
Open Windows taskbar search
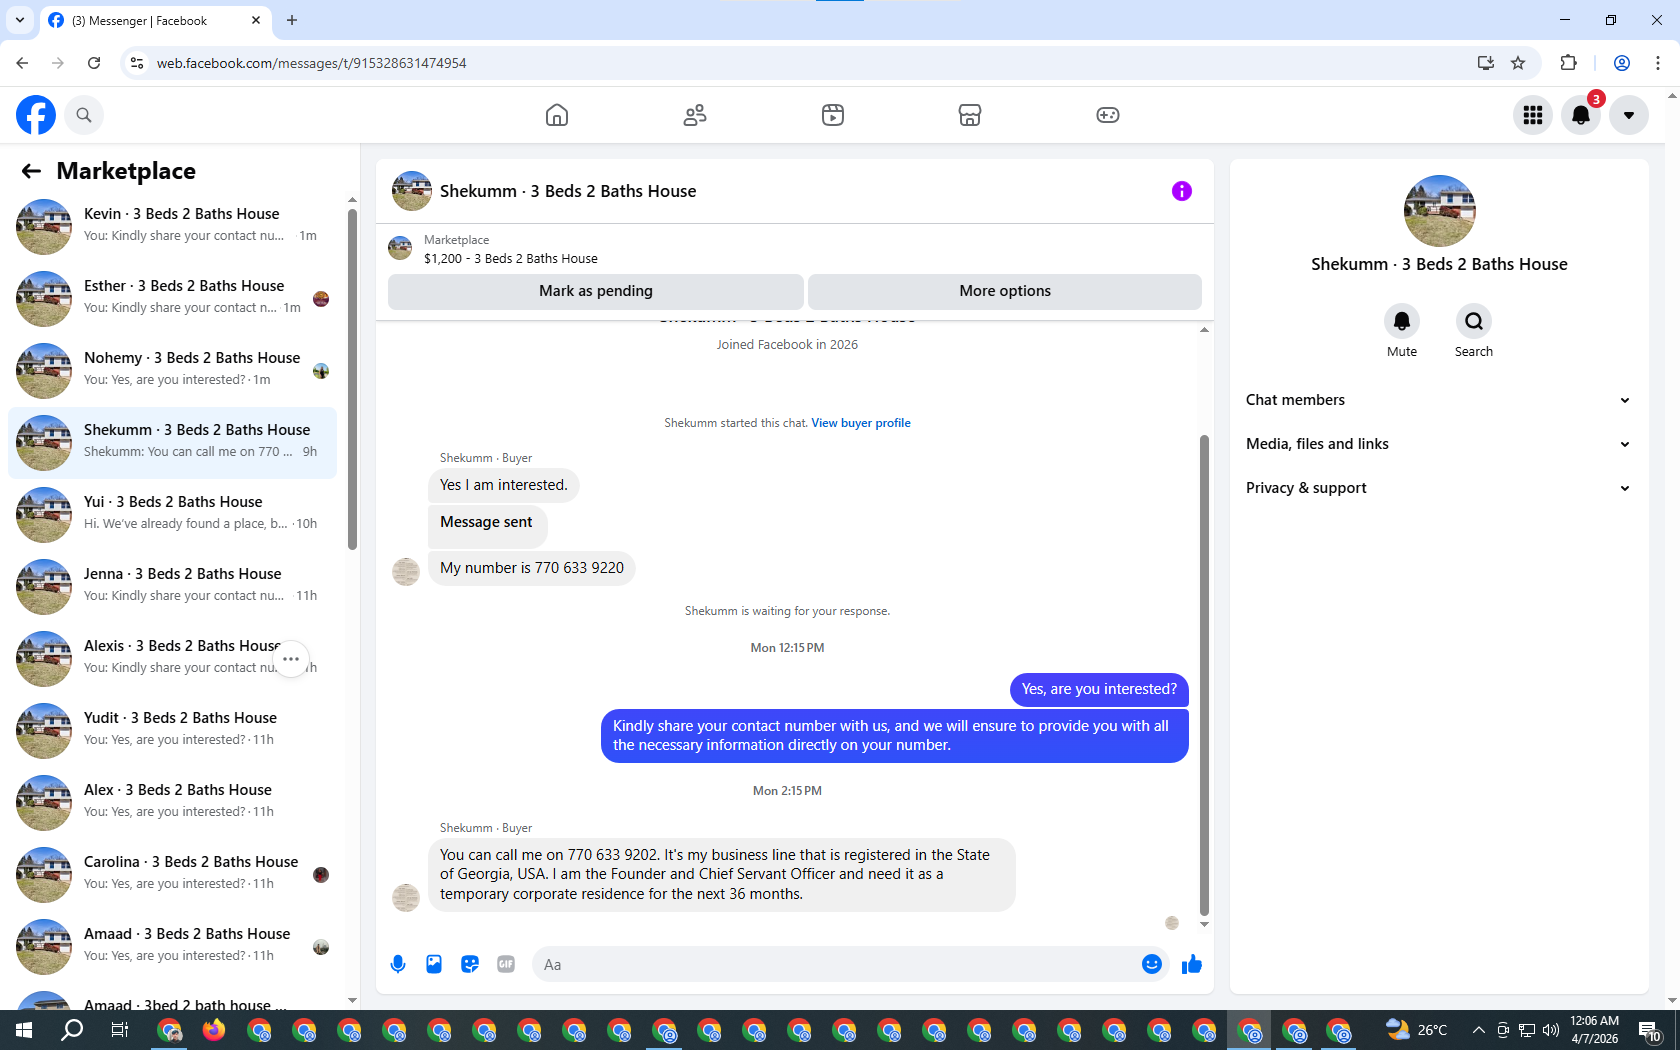point(72,1030)
